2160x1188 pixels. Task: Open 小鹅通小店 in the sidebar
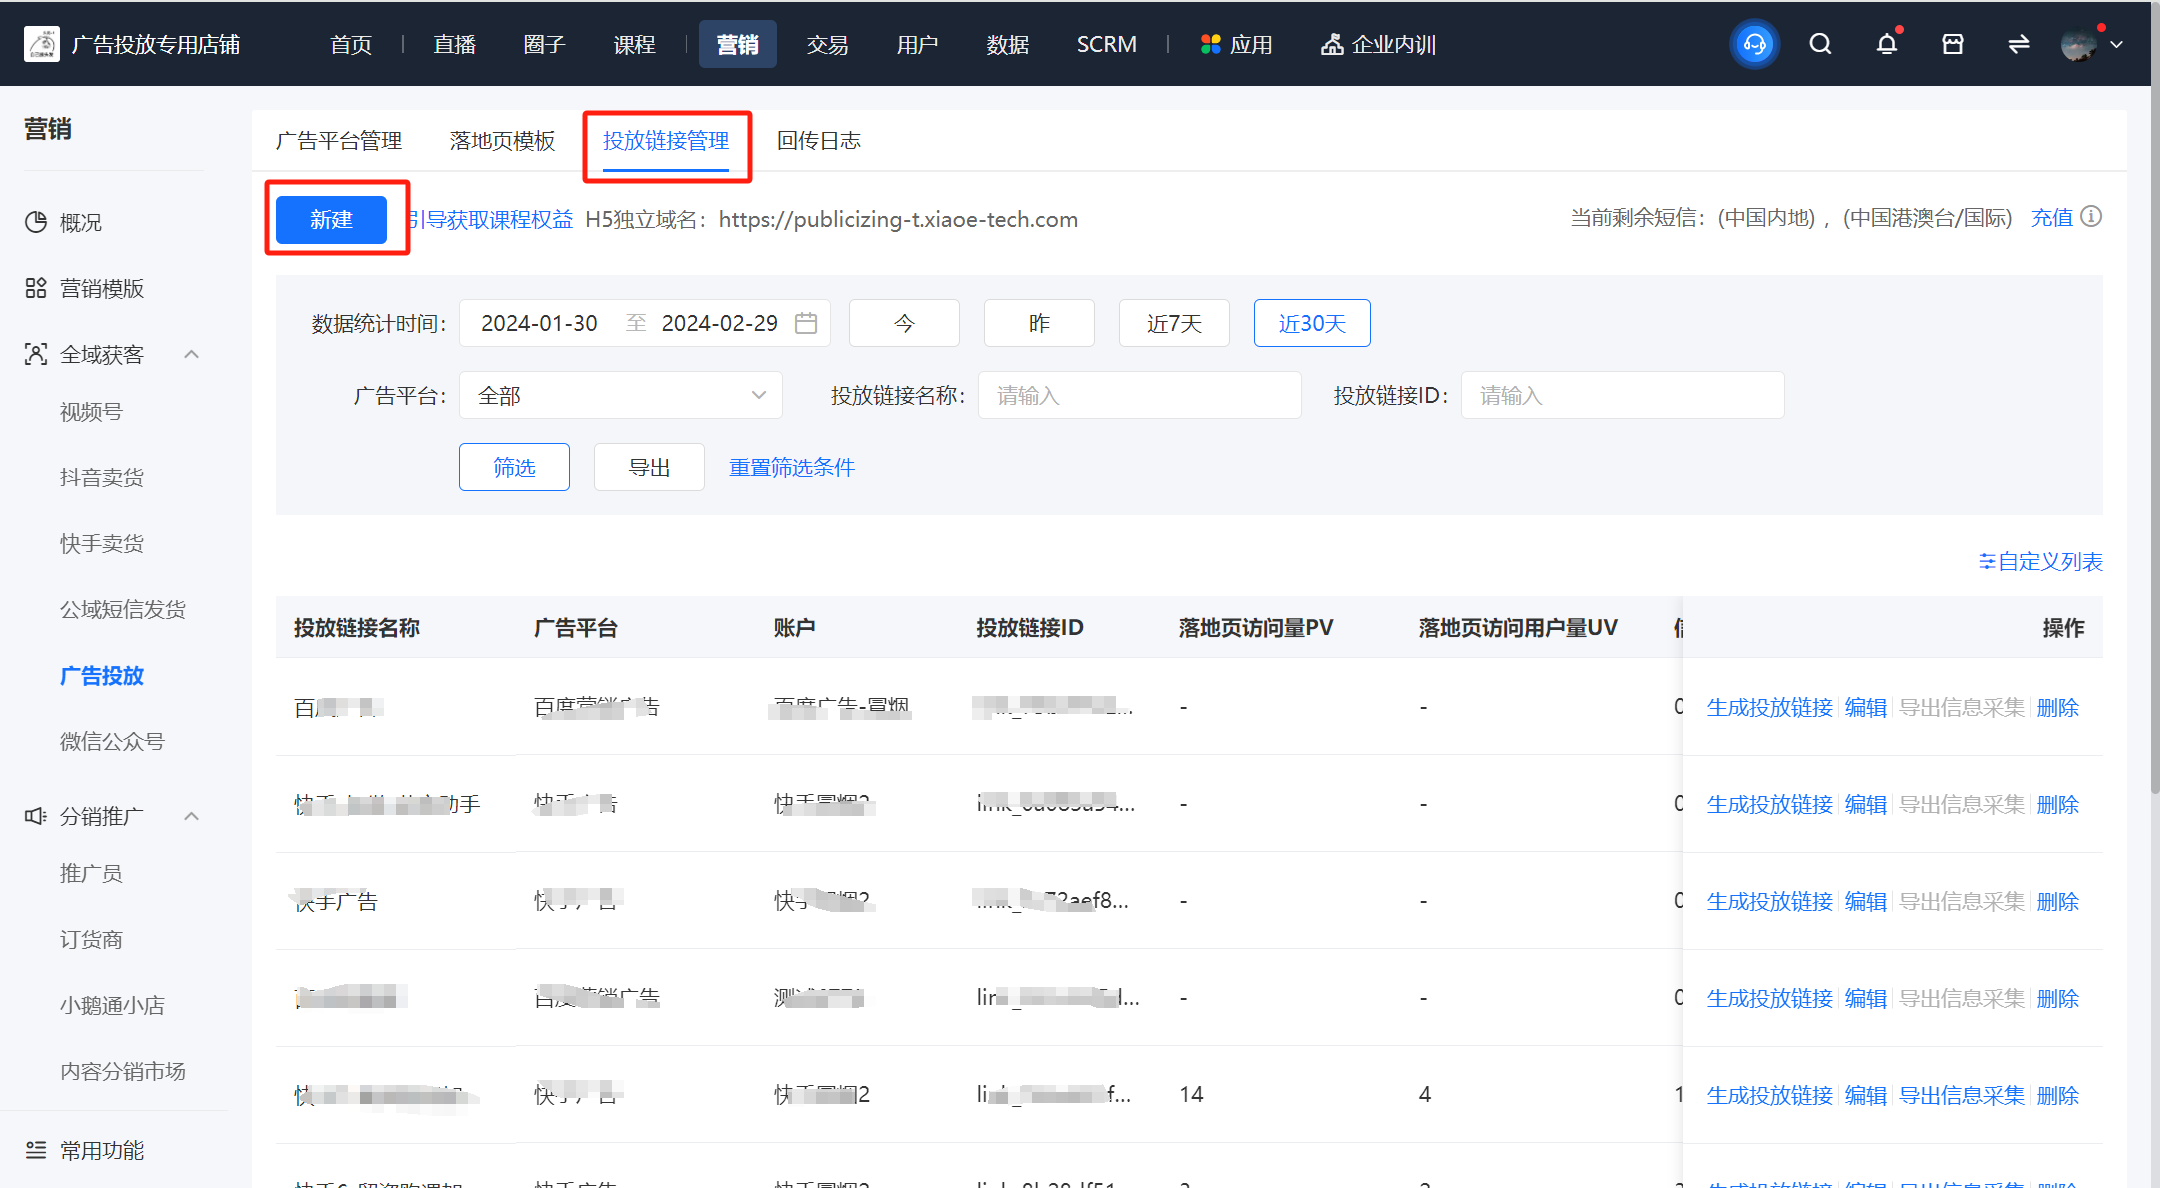pos(112,1005)
